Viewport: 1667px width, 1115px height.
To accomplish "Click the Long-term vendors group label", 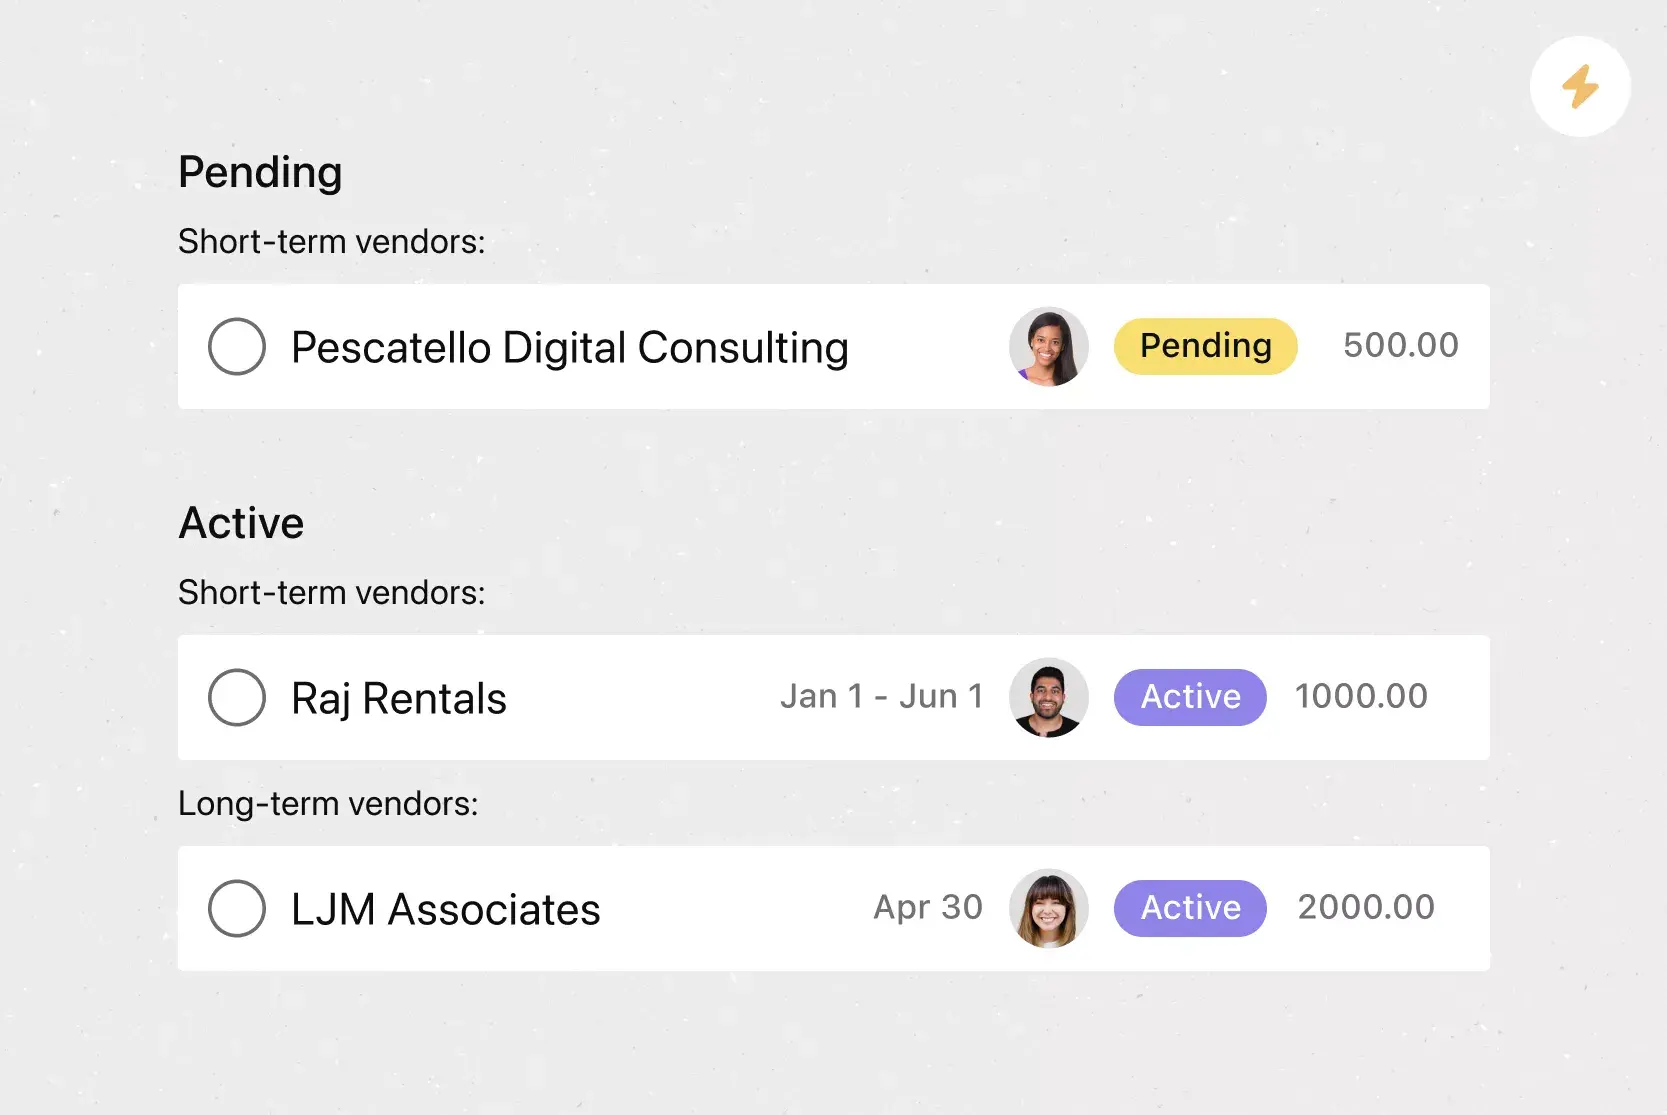I will click(x=328, y=802).
